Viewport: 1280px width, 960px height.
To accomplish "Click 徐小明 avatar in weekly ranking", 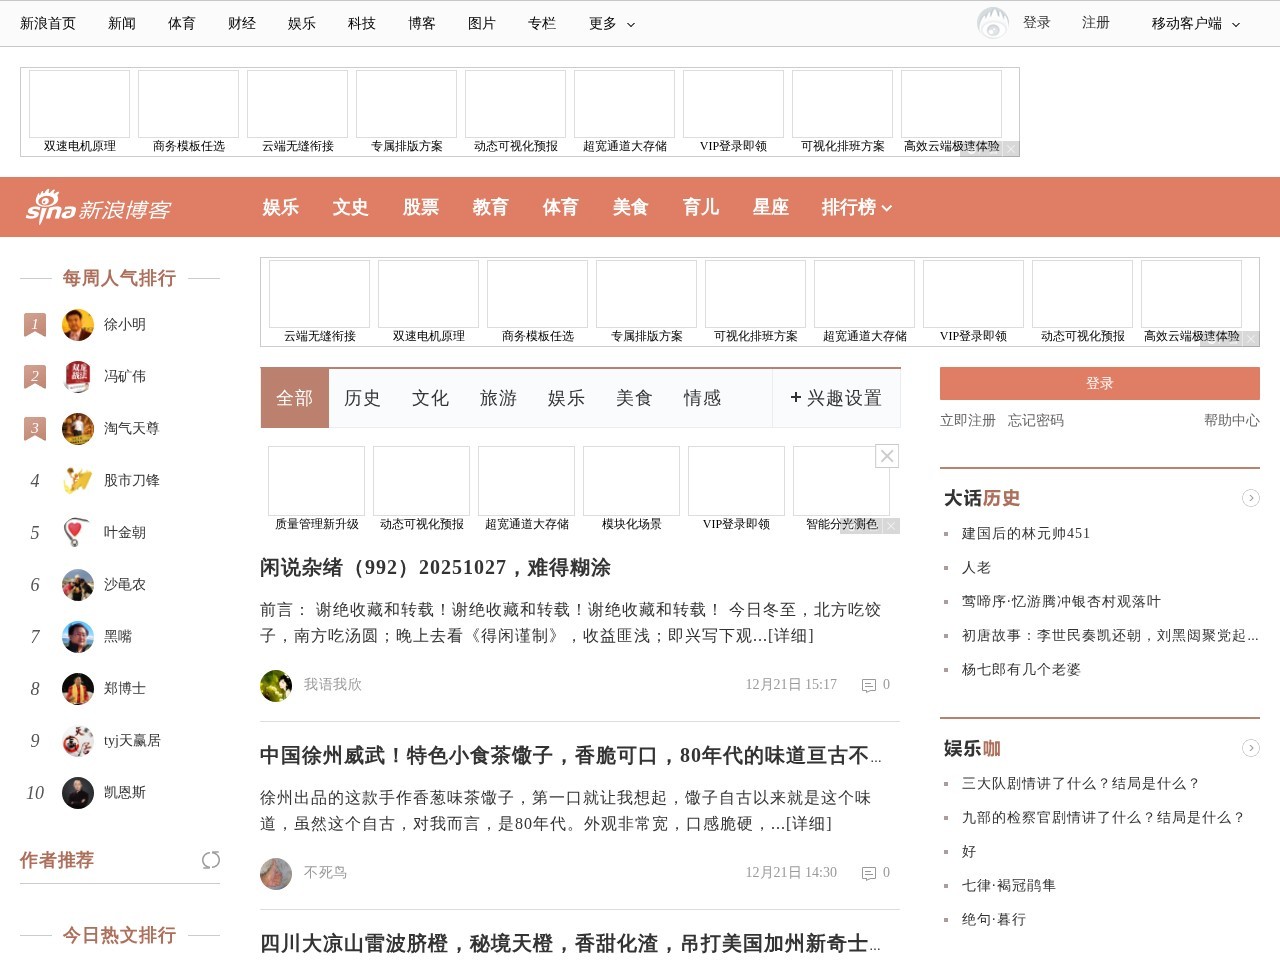I will coord(78,325).
